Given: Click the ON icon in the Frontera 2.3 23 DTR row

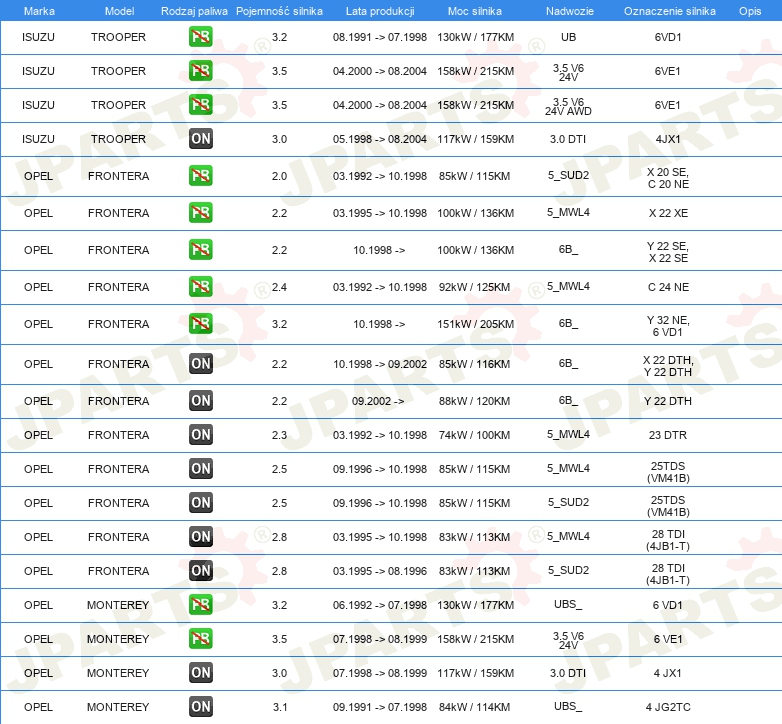Looking at the screenshot, I should (x=201, y=434).
